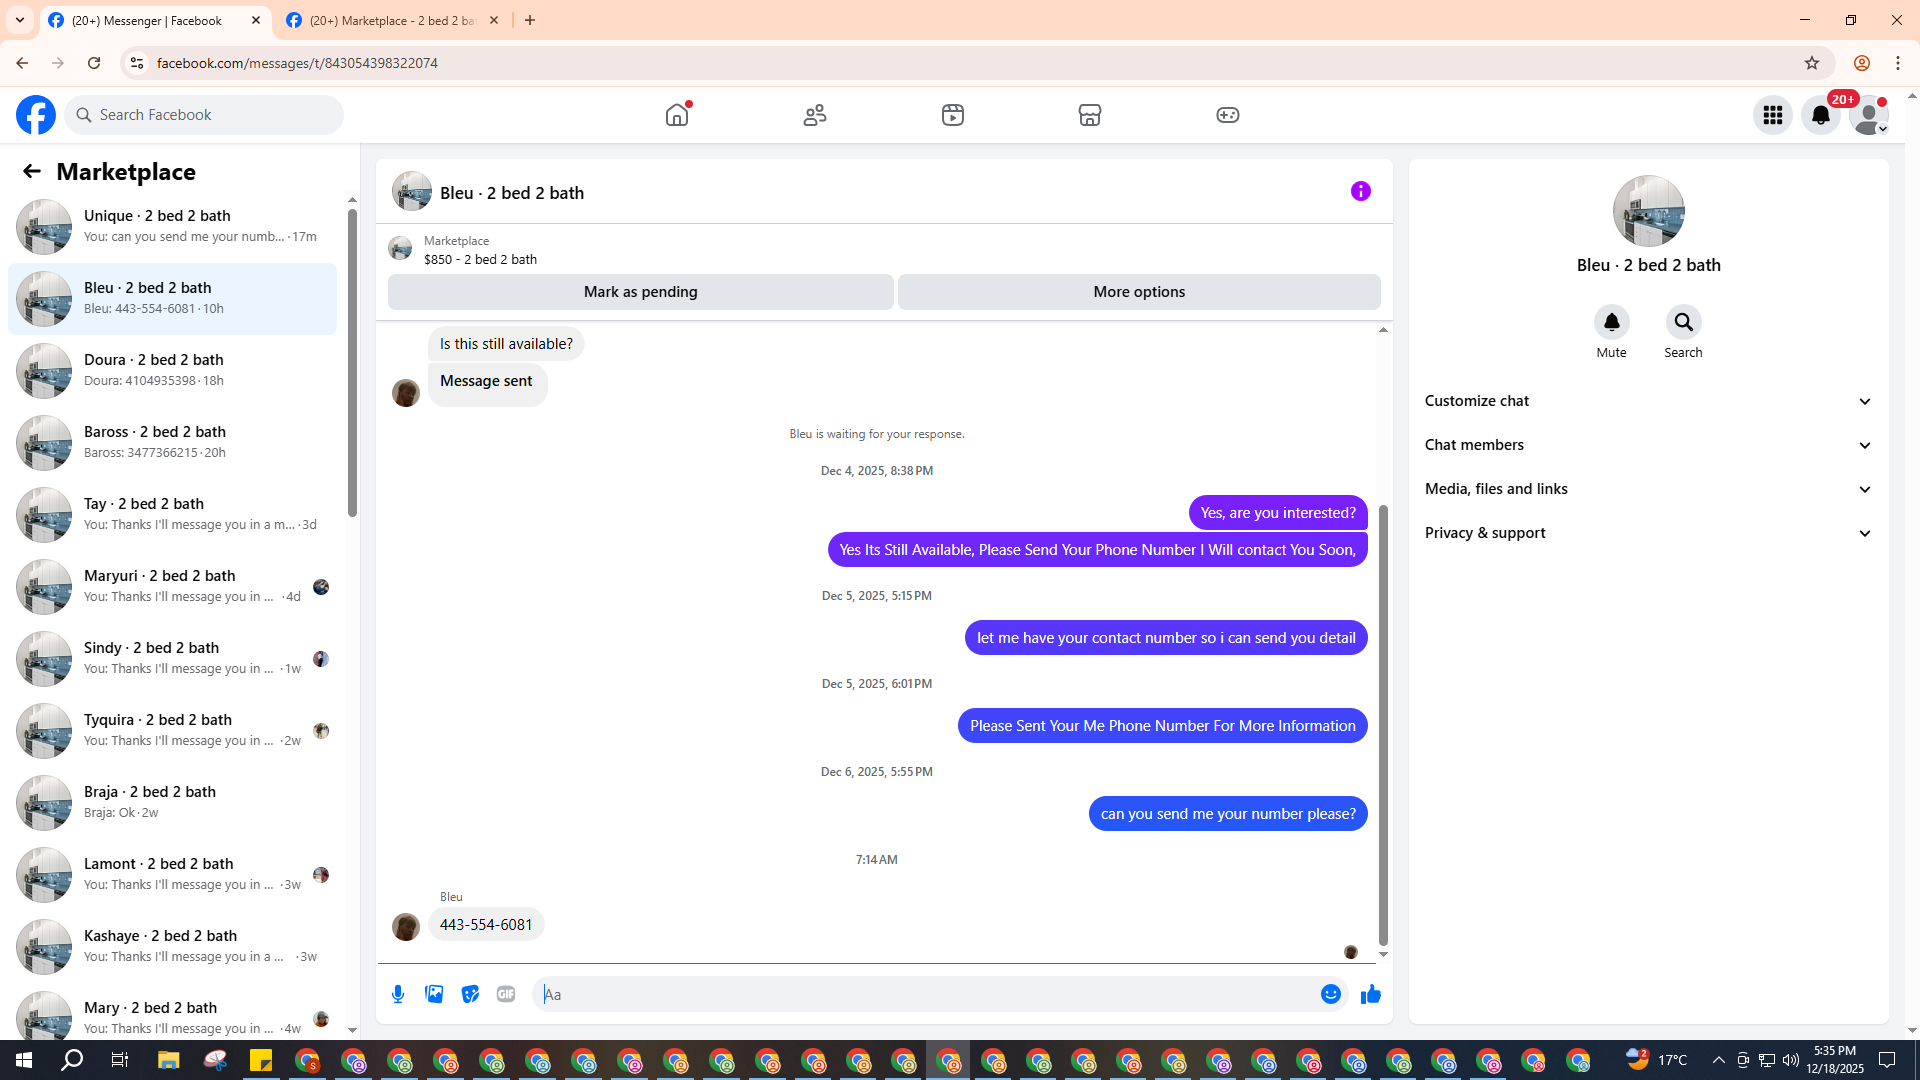This screenshot has height=1080, width=1920.
Task: Switch to Messenger | Facebook tab
Action: 155,21
